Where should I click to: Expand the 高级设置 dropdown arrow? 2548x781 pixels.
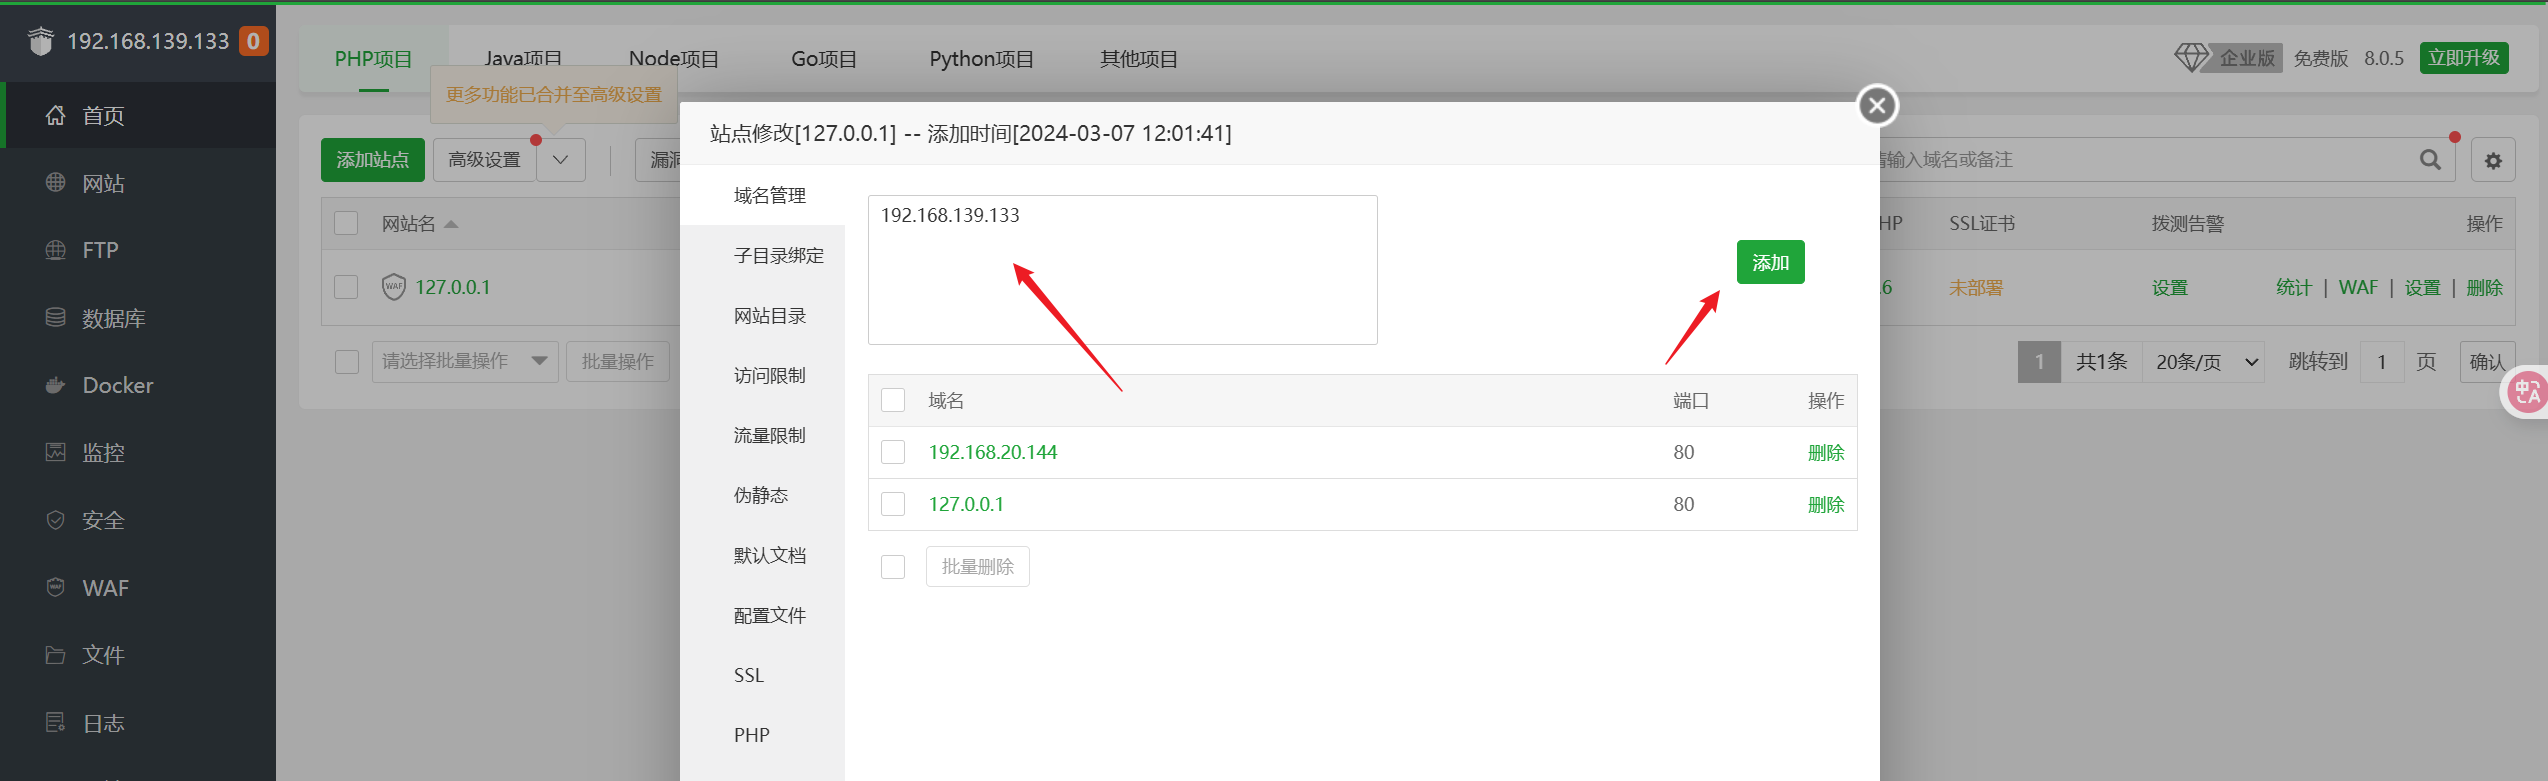click(x=561, y=160)
